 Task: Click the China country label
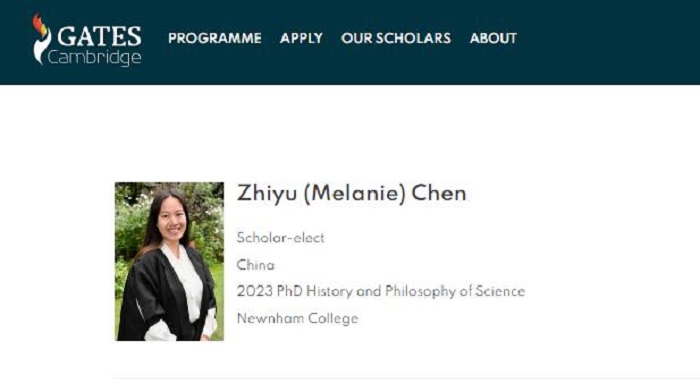pyautogui.click(x=255, y=265)
